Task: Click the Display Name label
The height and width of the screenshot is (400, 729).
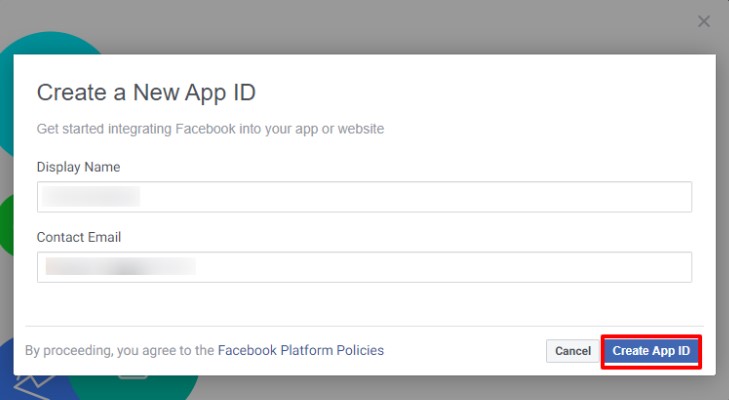Action: tap(78, 167)
